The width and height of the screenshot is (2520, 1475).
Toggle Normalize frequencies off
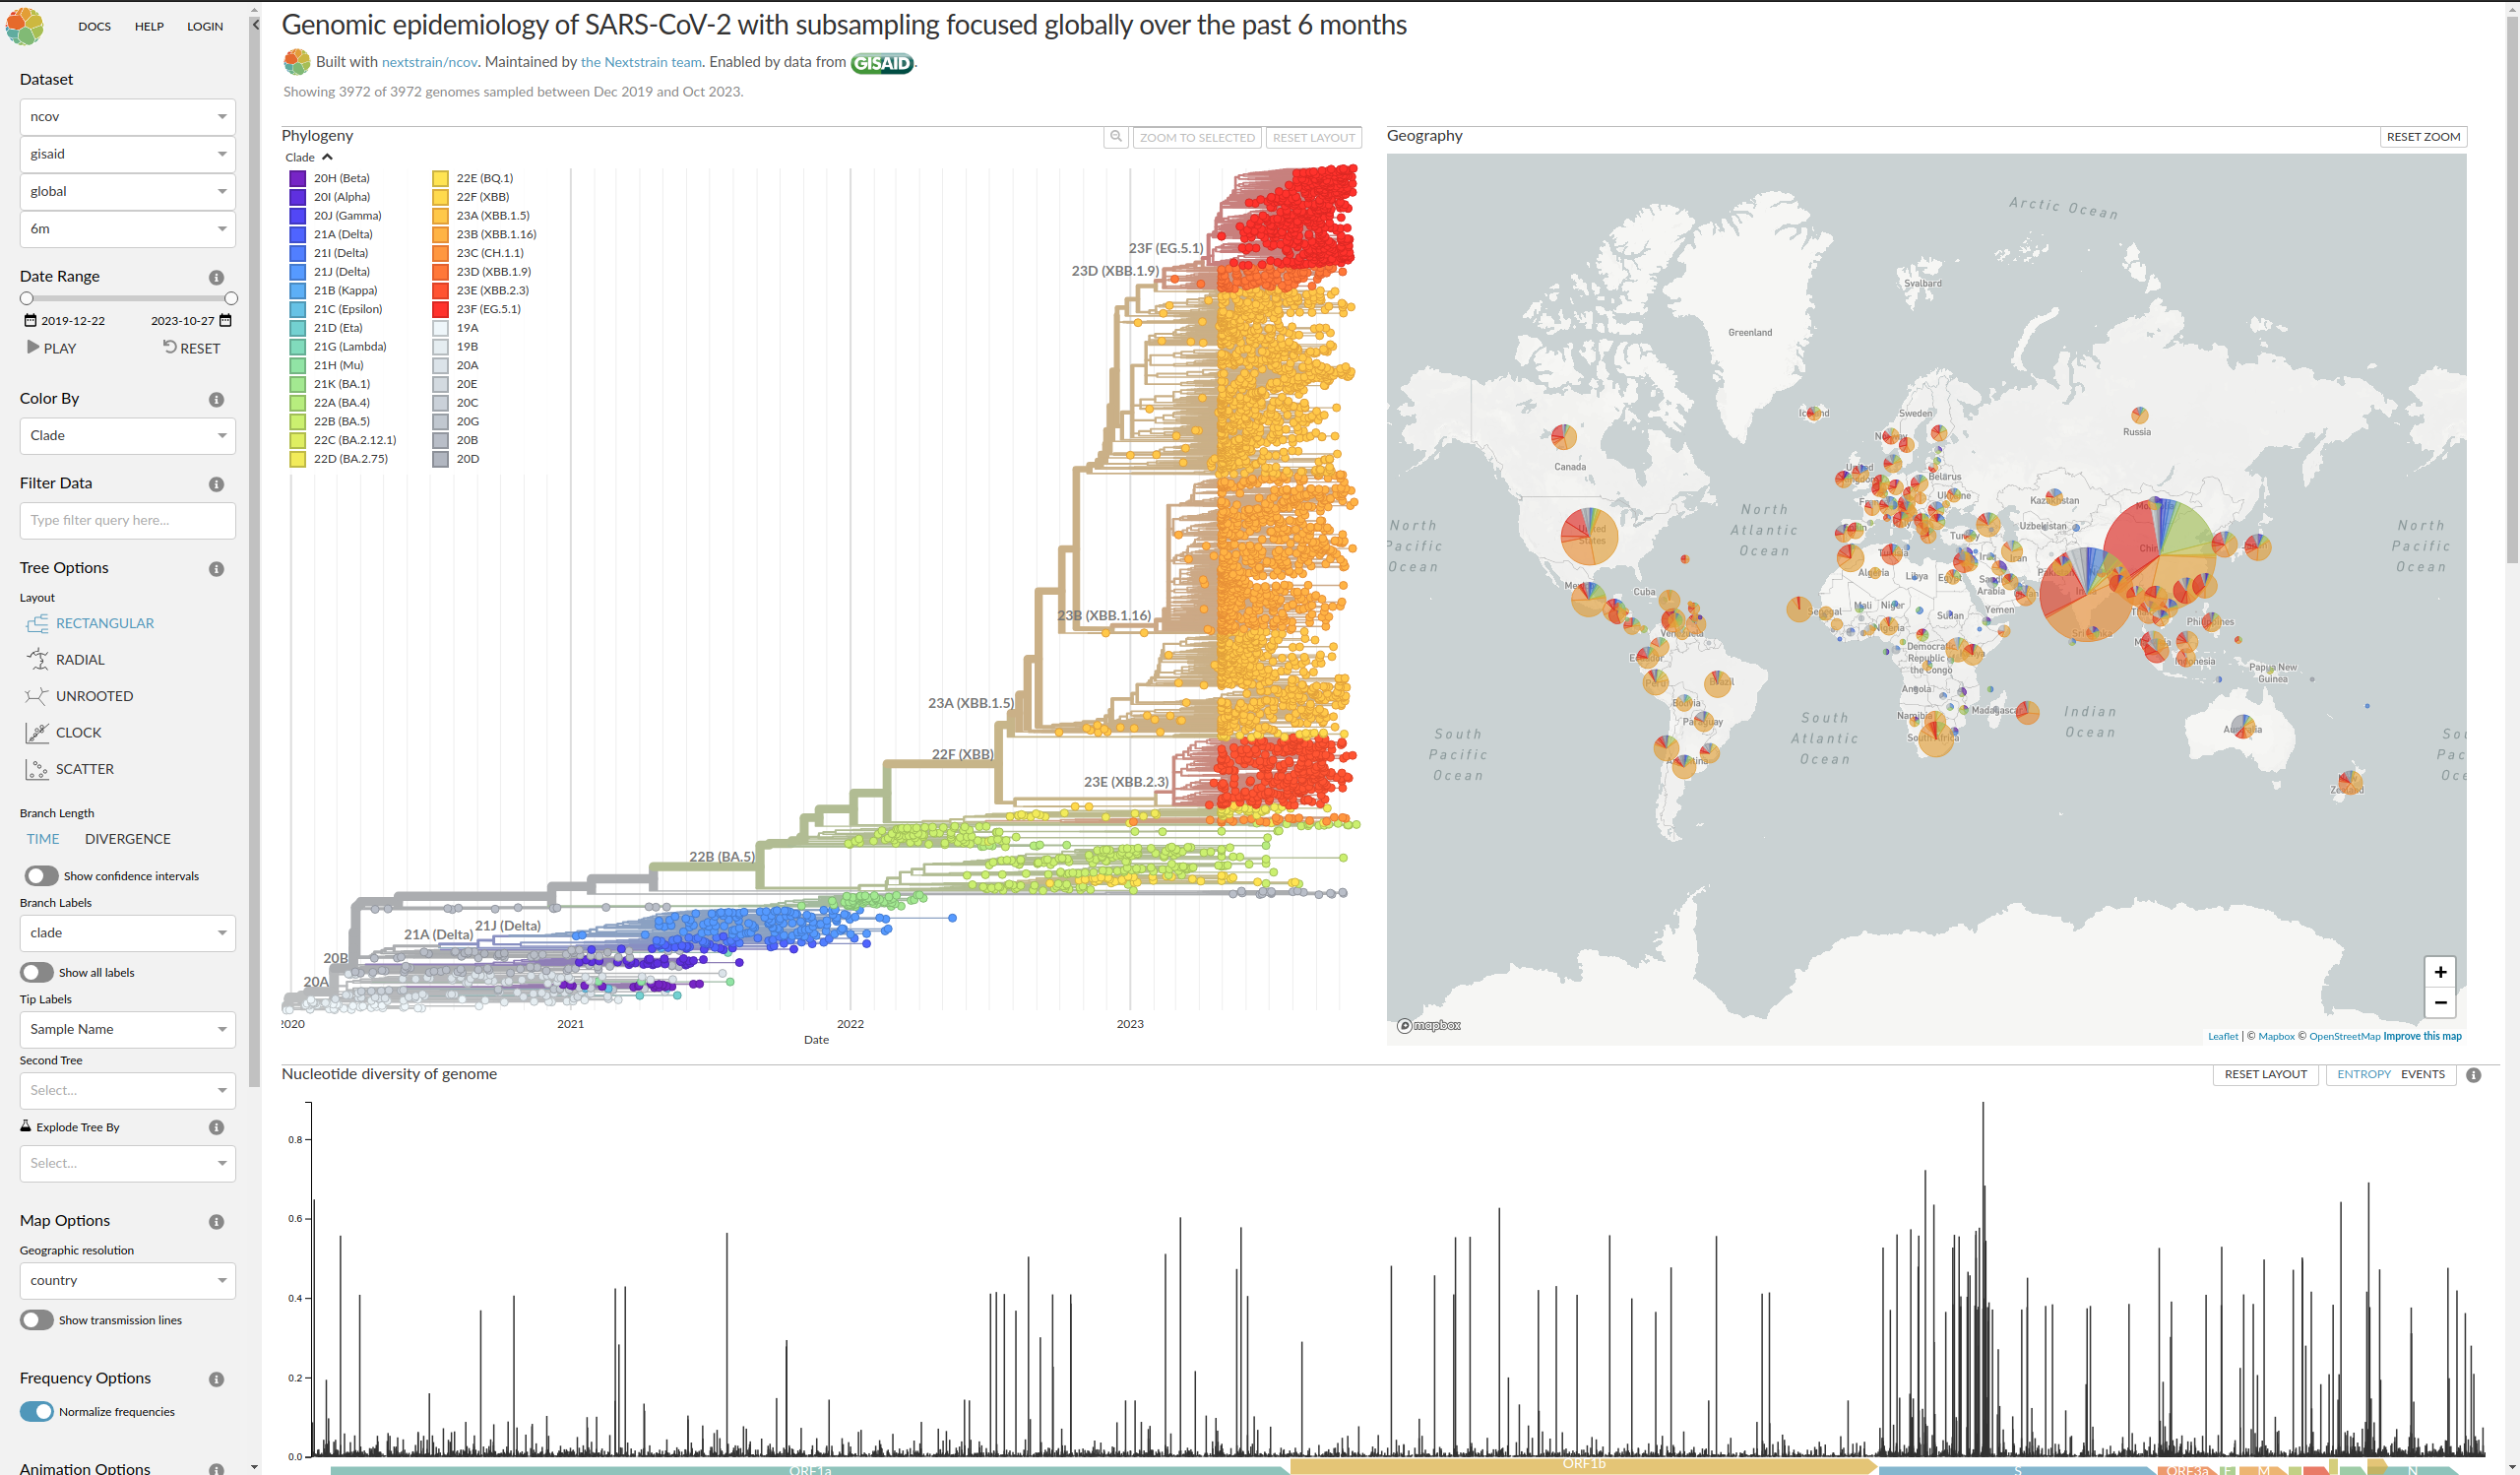click(x=37, y=1412)
